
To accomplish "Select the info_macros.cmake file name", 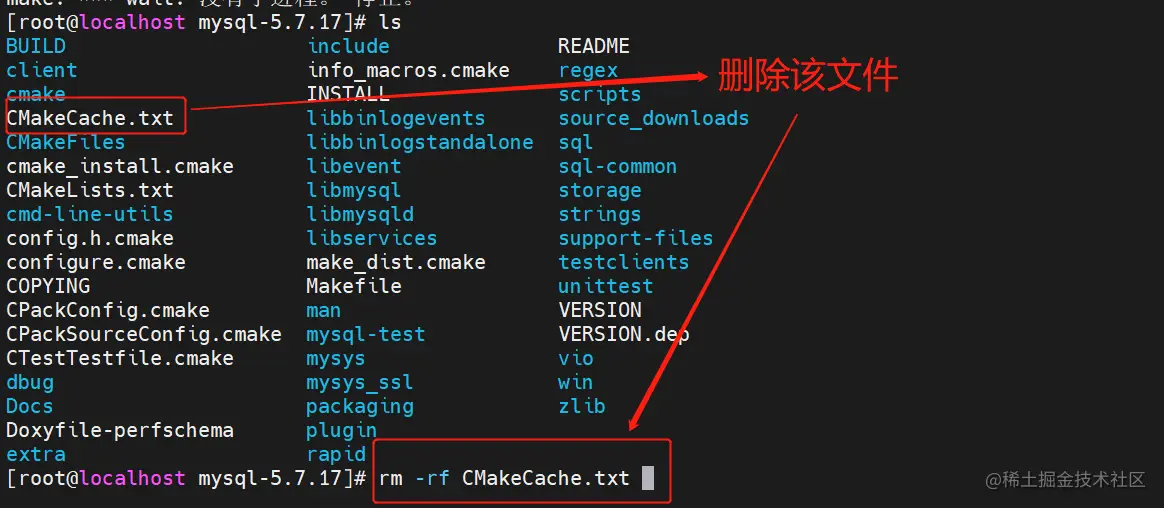I will point(408,70).
